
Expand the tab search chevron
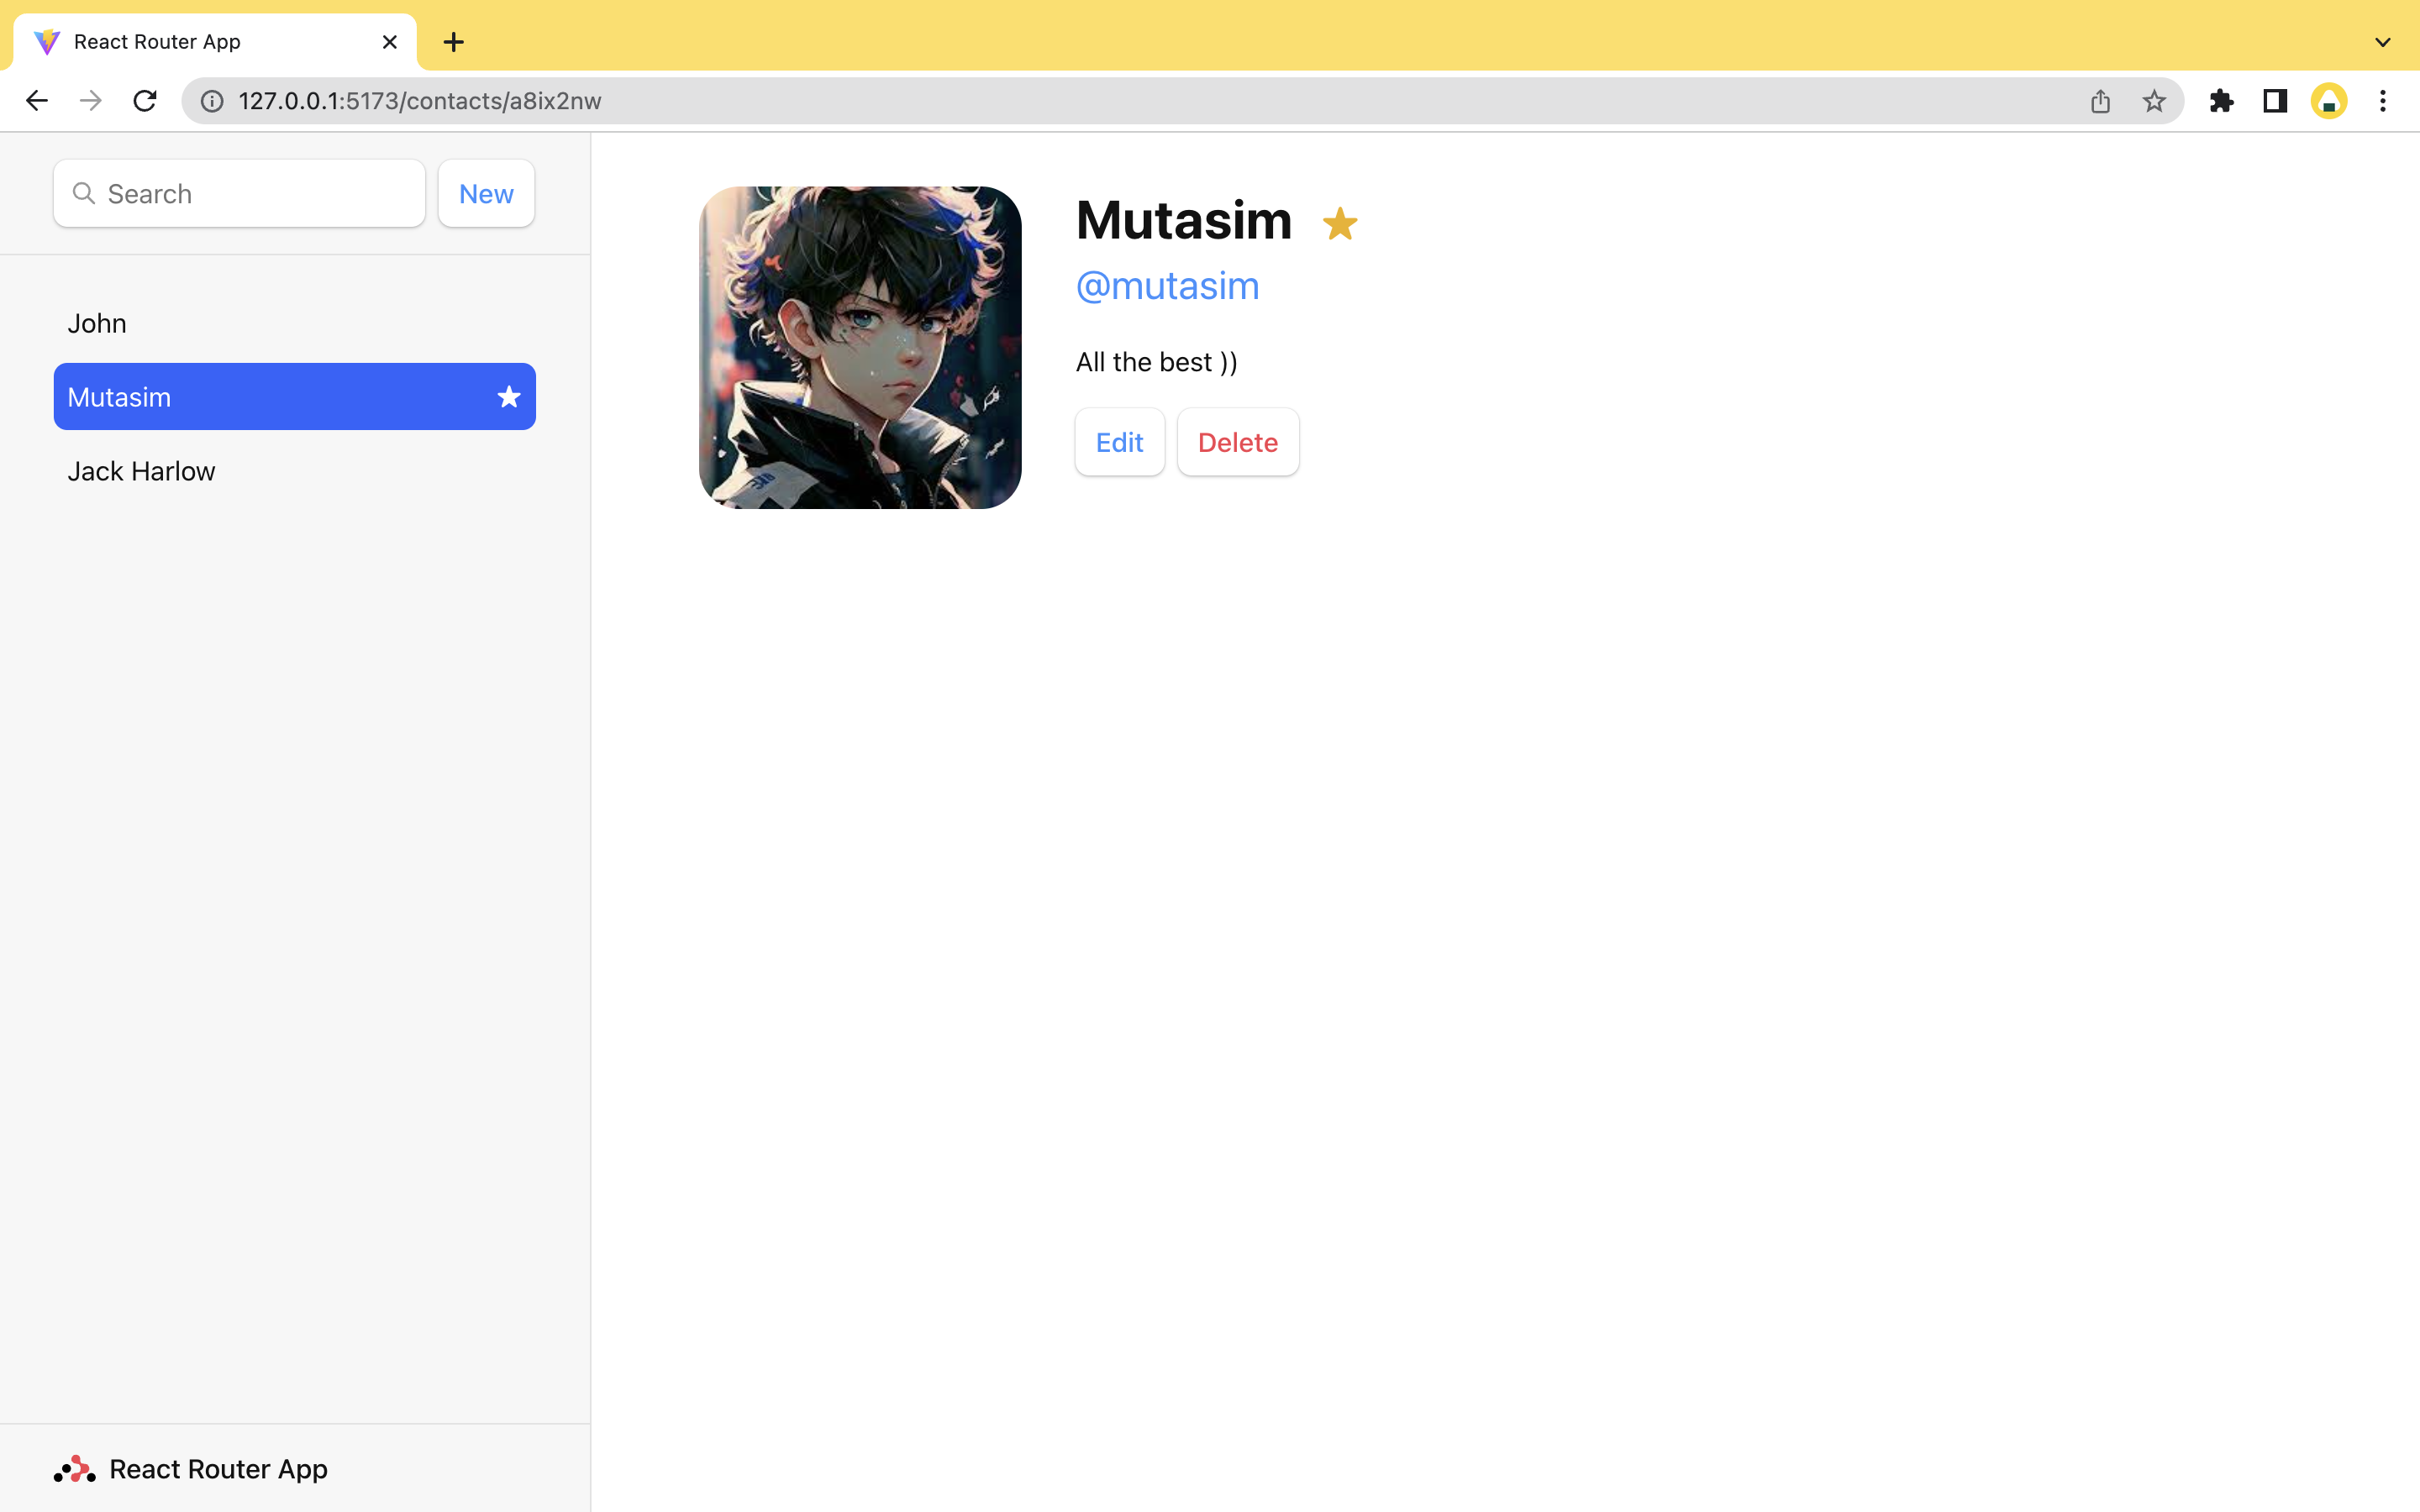point(2383,42)
